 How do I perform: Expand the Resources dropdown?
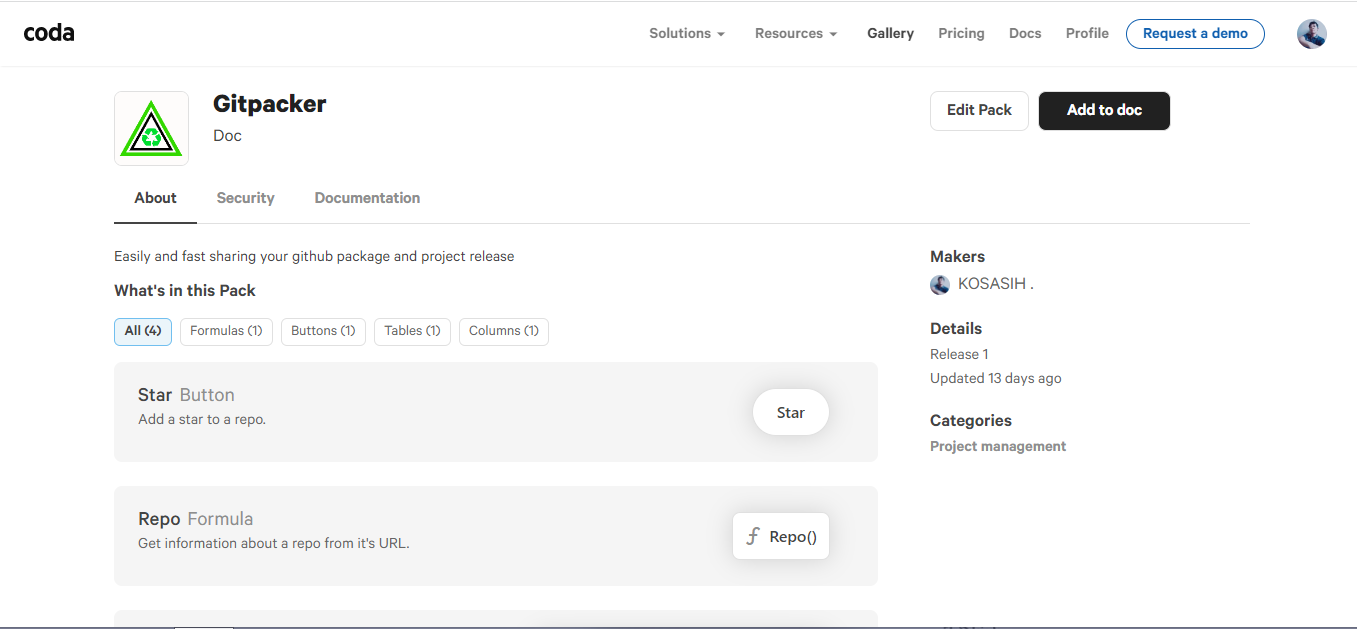pyautogui.click(x=796, y=33)
